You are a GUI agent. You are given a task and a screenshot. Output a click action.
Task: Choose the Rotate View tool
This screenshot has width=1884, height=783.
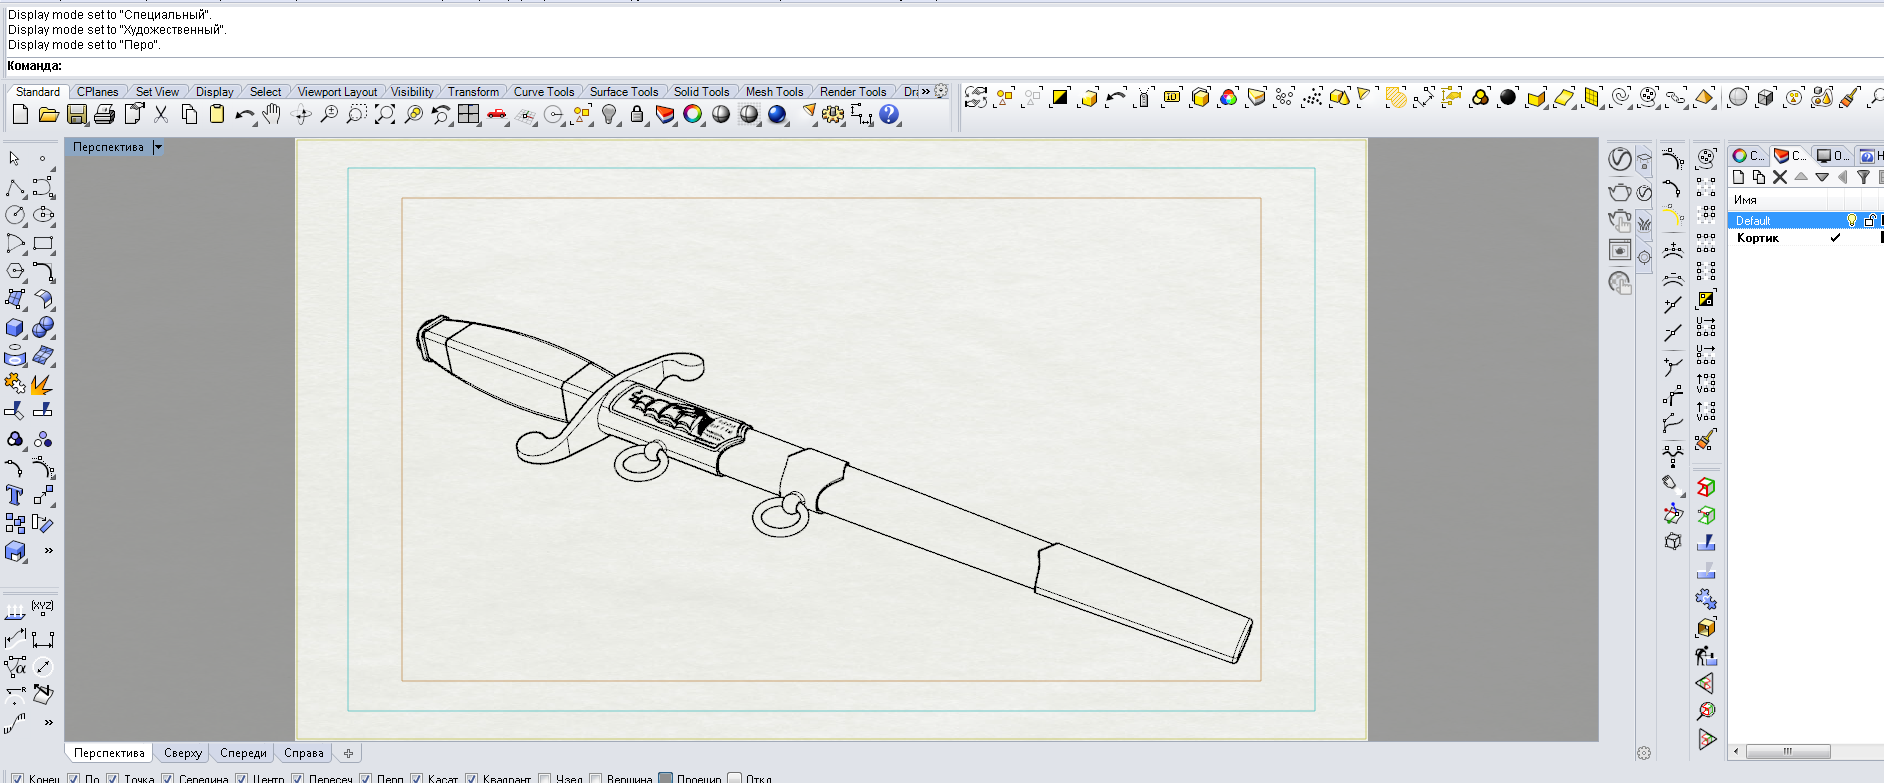(x=301, y=115)
